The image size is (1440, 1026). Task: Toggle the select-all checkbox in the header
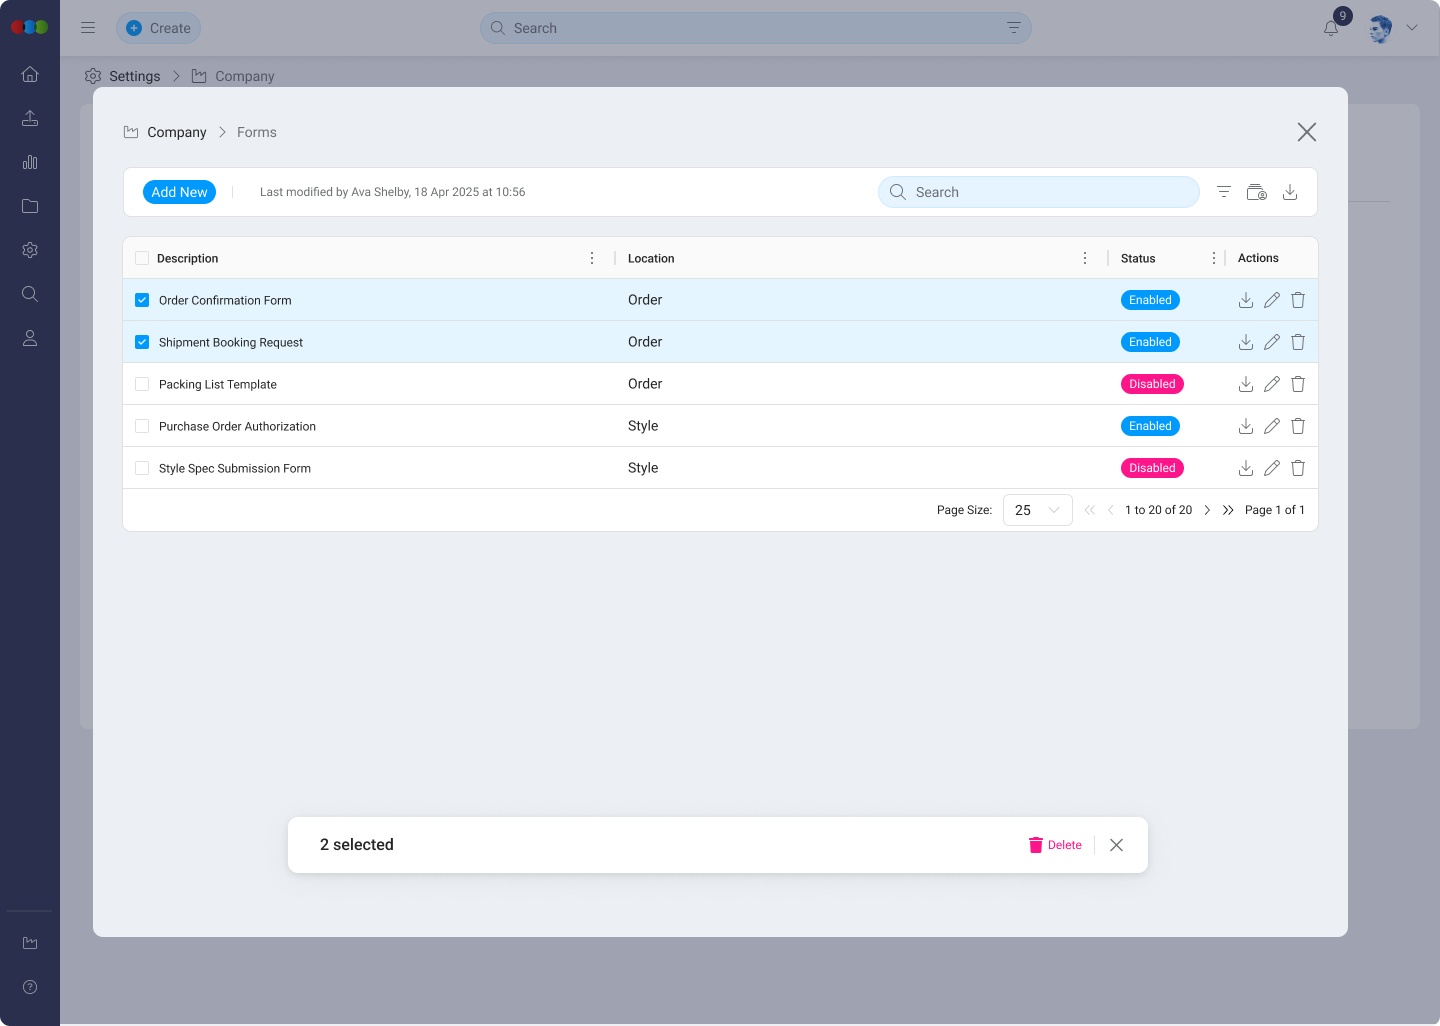coord(141,257)
